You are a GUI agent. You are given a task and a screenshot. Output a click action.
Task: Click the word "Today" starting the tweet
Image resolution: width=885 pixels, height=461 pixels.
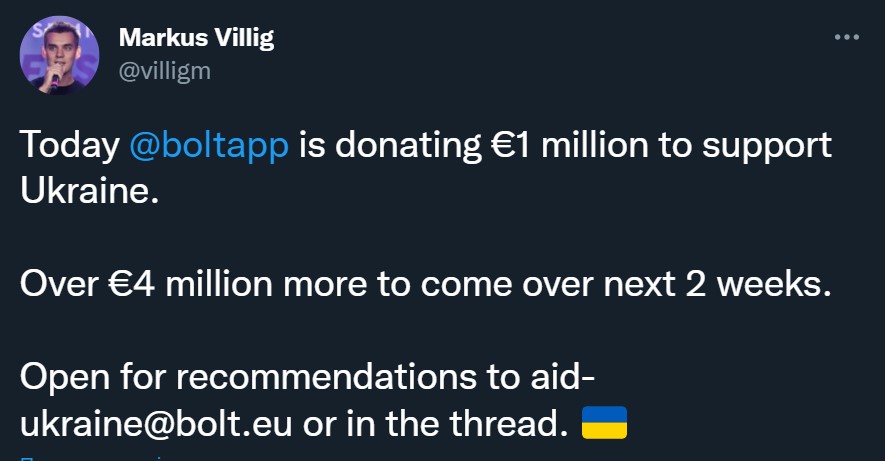69,146
